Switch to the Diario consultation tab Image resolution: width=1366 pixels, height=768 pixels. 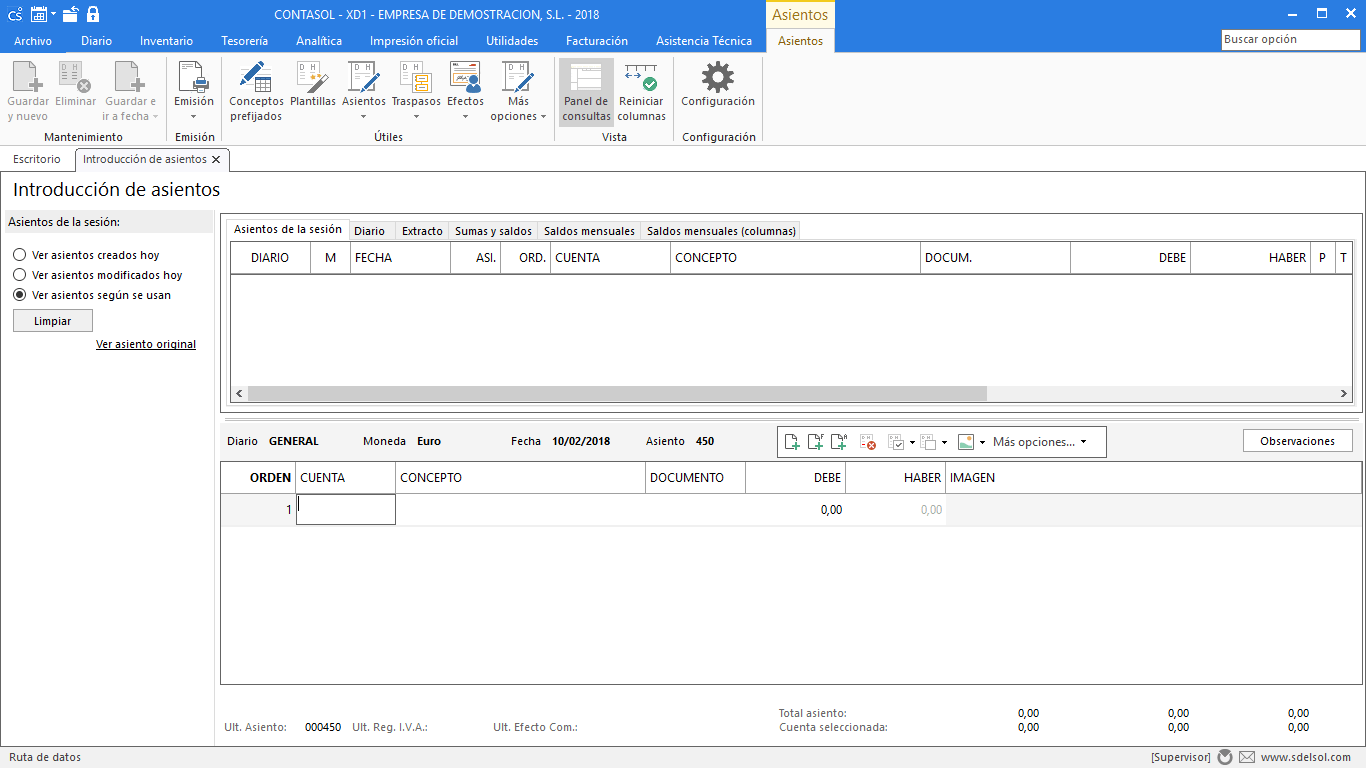[x=369, y=231]
